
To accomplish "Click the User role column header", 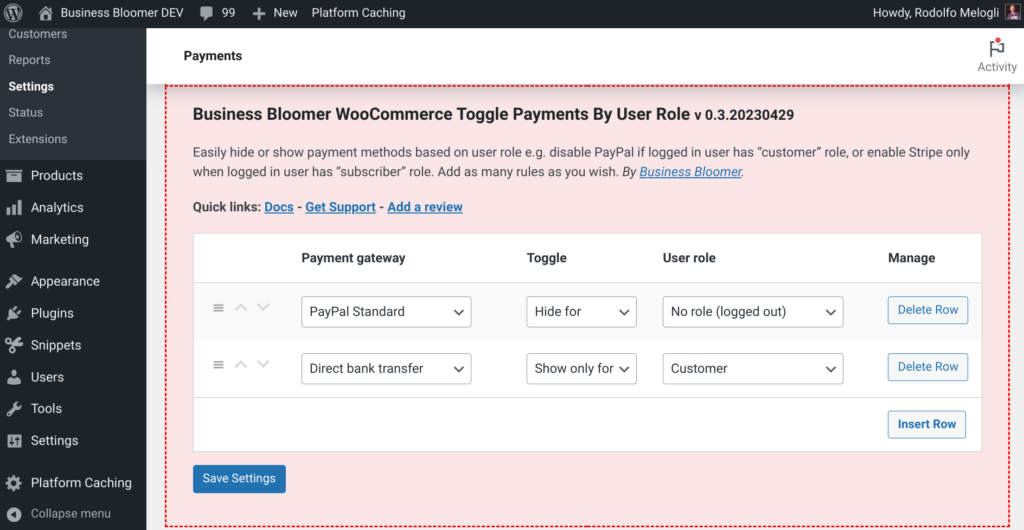I will point(689,258).
